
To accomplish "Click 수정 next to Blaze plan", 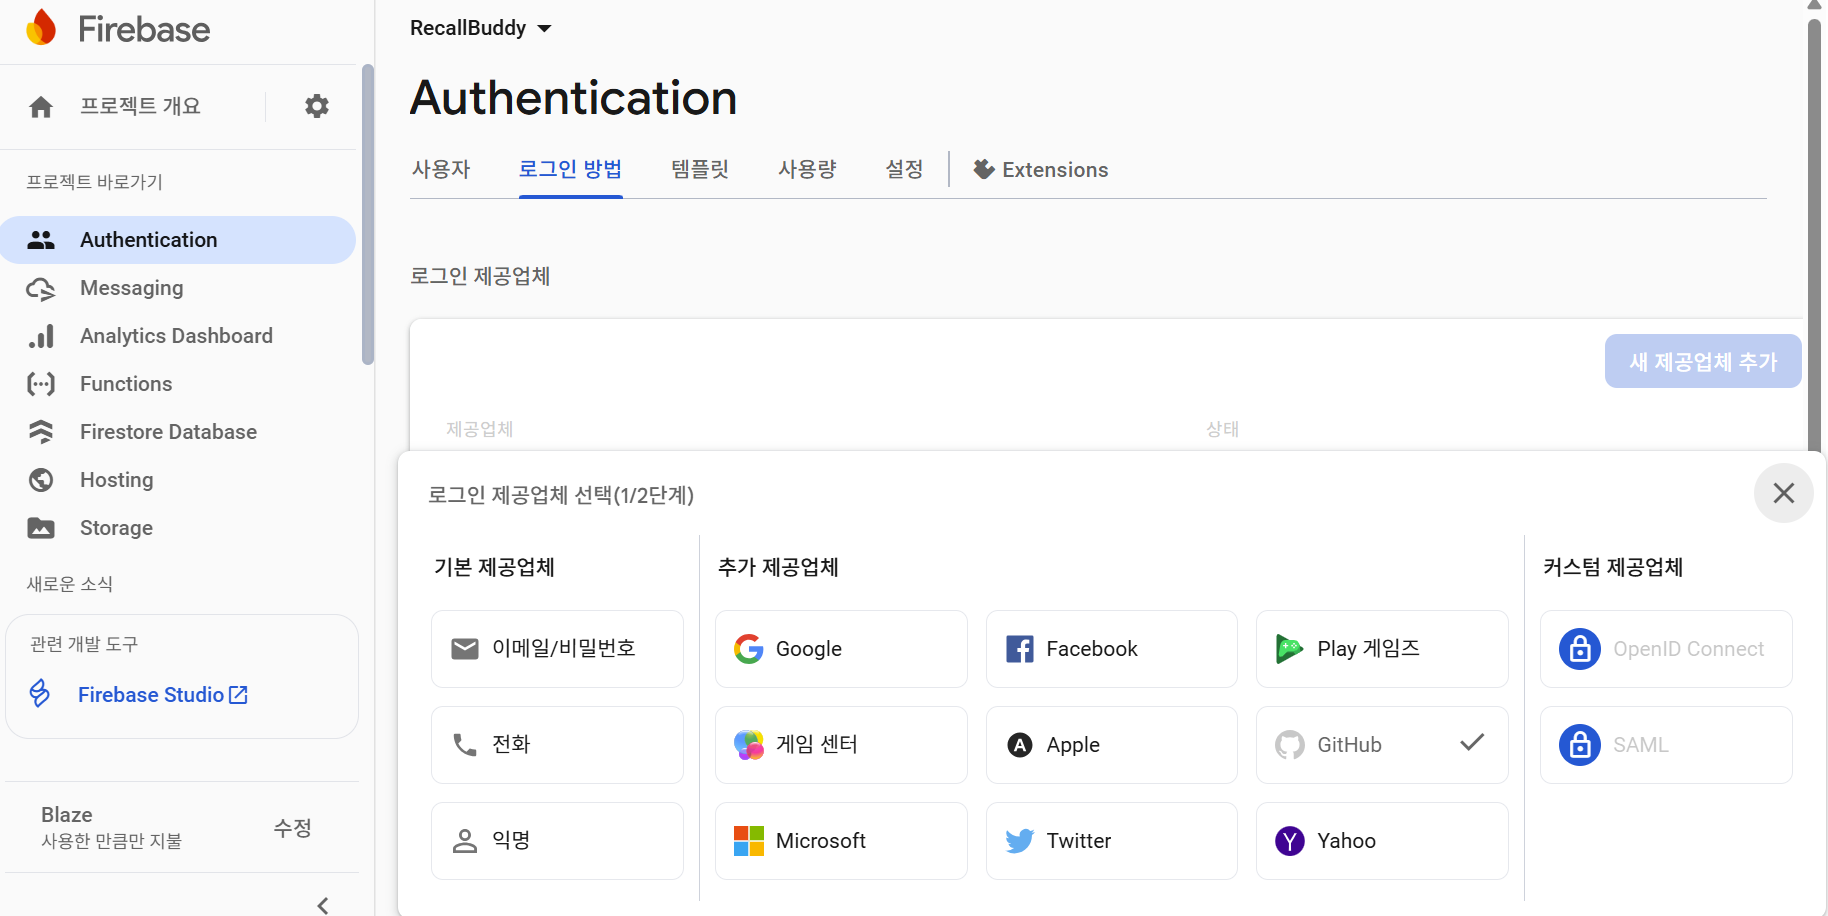I will (293, 828).
